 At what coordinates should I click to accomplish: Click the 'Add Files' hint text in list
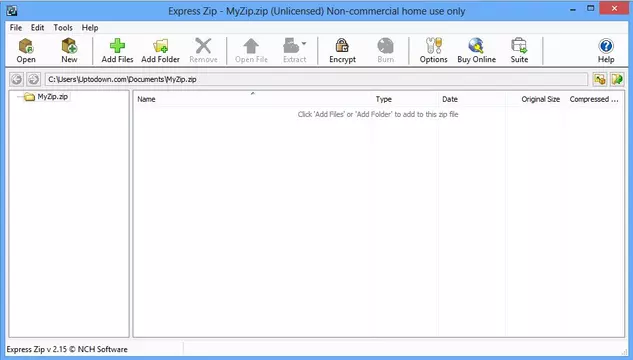coord(378,114)
